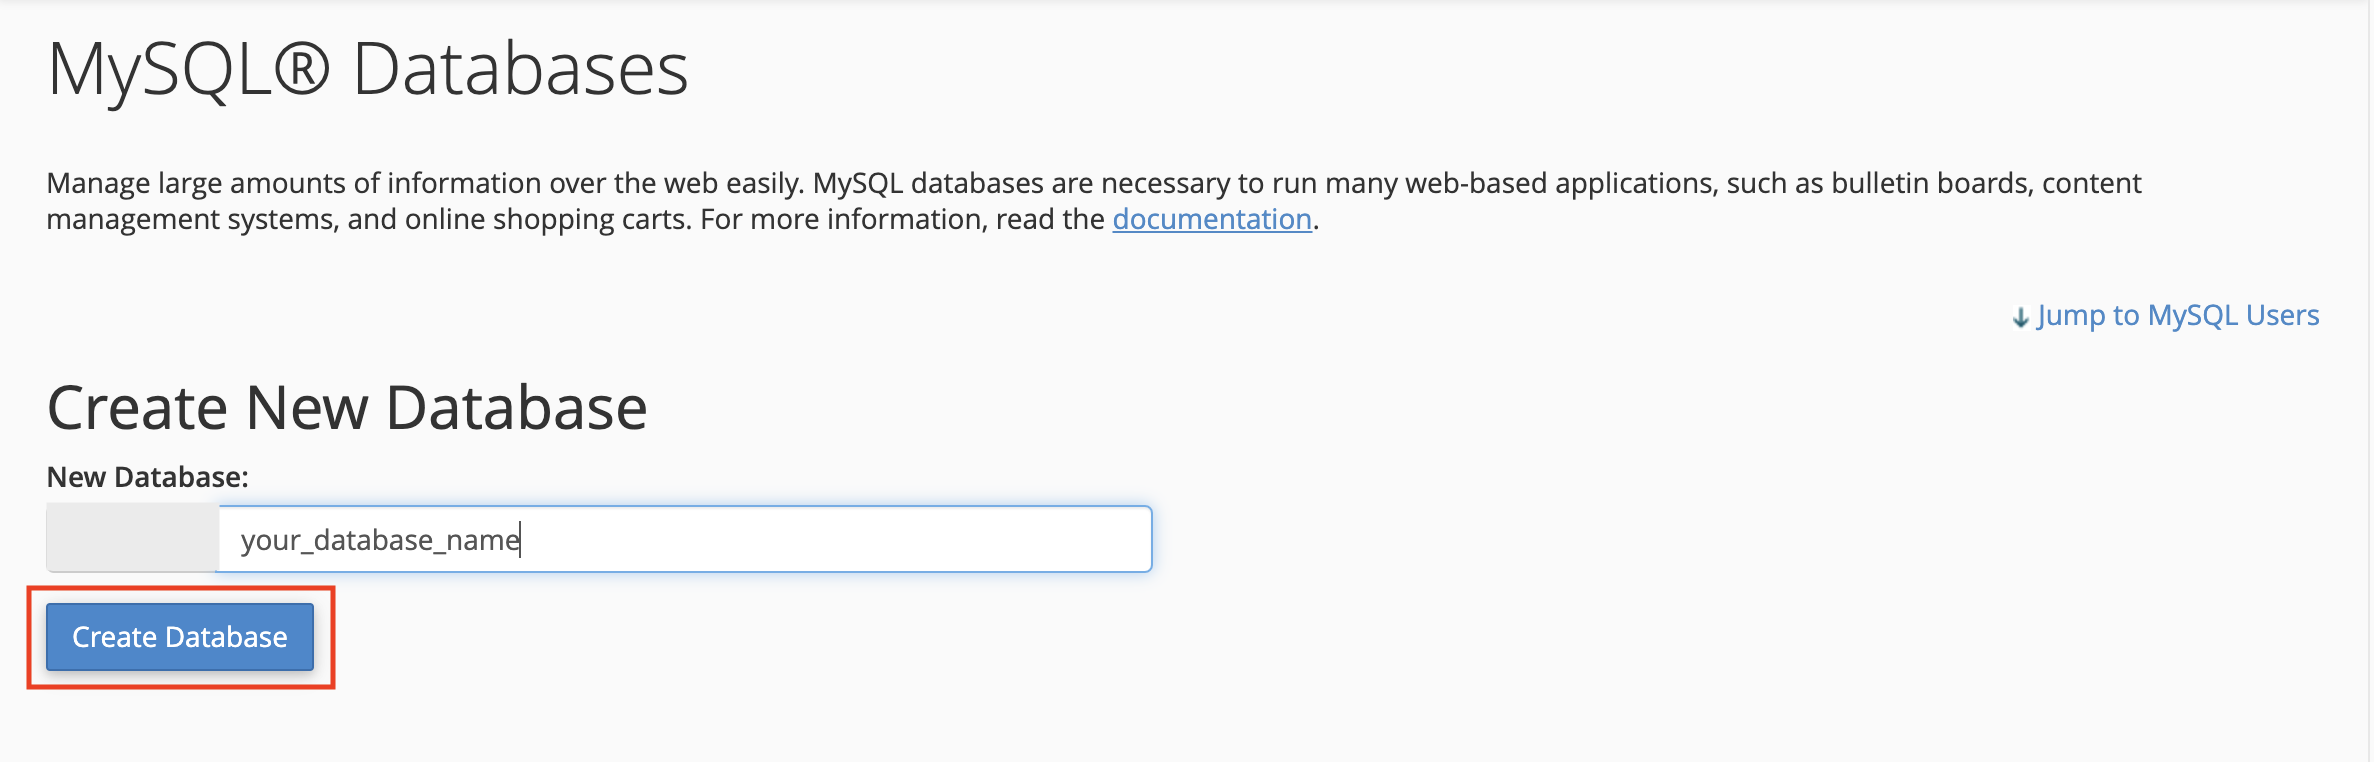Click the blue Create Database button
The image size is (2374, 762).
point(180,637)
